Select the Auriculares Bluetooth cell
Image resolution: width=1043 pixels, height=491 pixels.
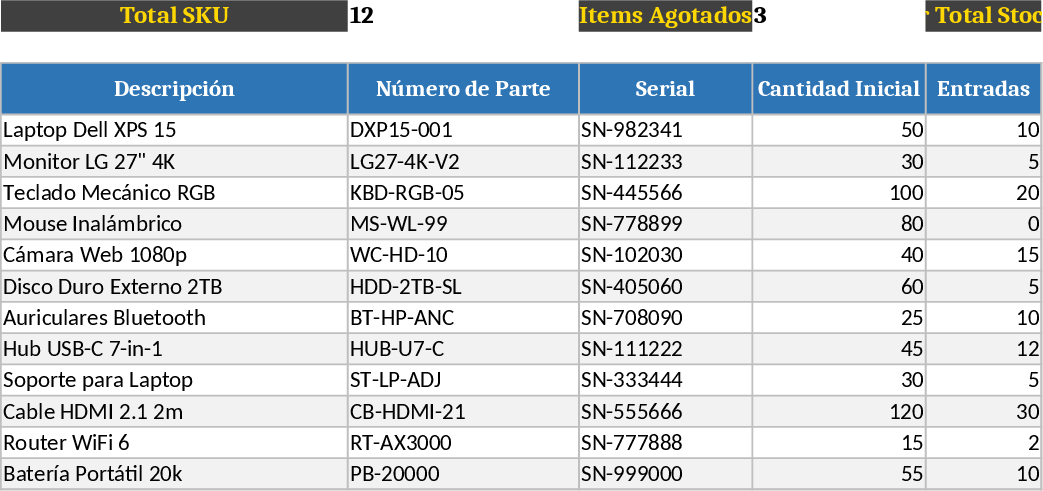point(174,318)
